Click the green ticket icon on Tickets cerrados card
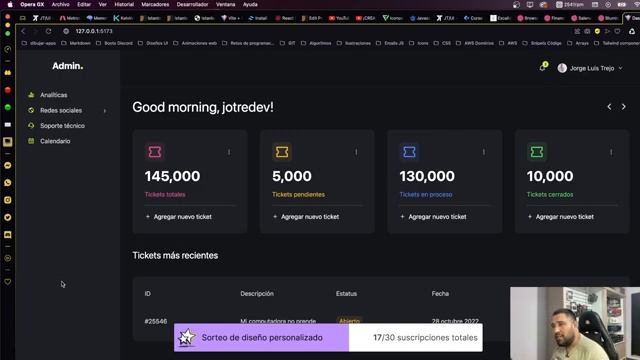This screenshot has height=360, width=640. coord(537,152)
